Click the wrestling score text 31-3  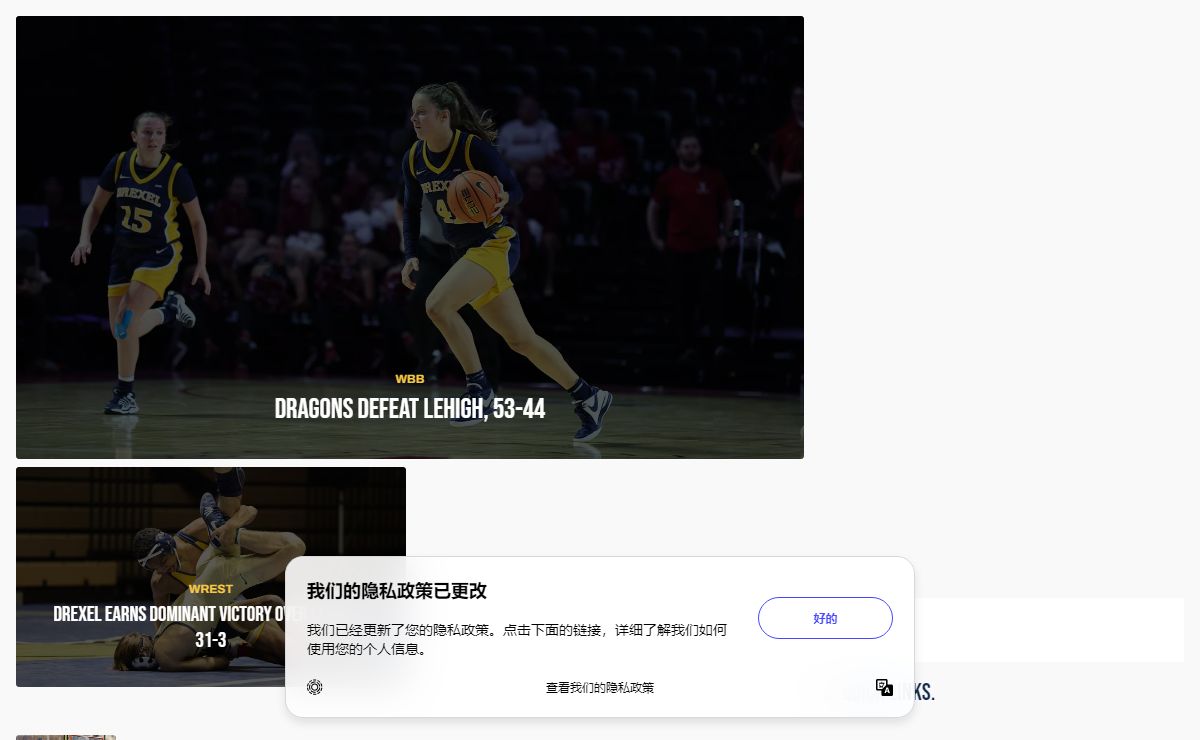[211, 640]
